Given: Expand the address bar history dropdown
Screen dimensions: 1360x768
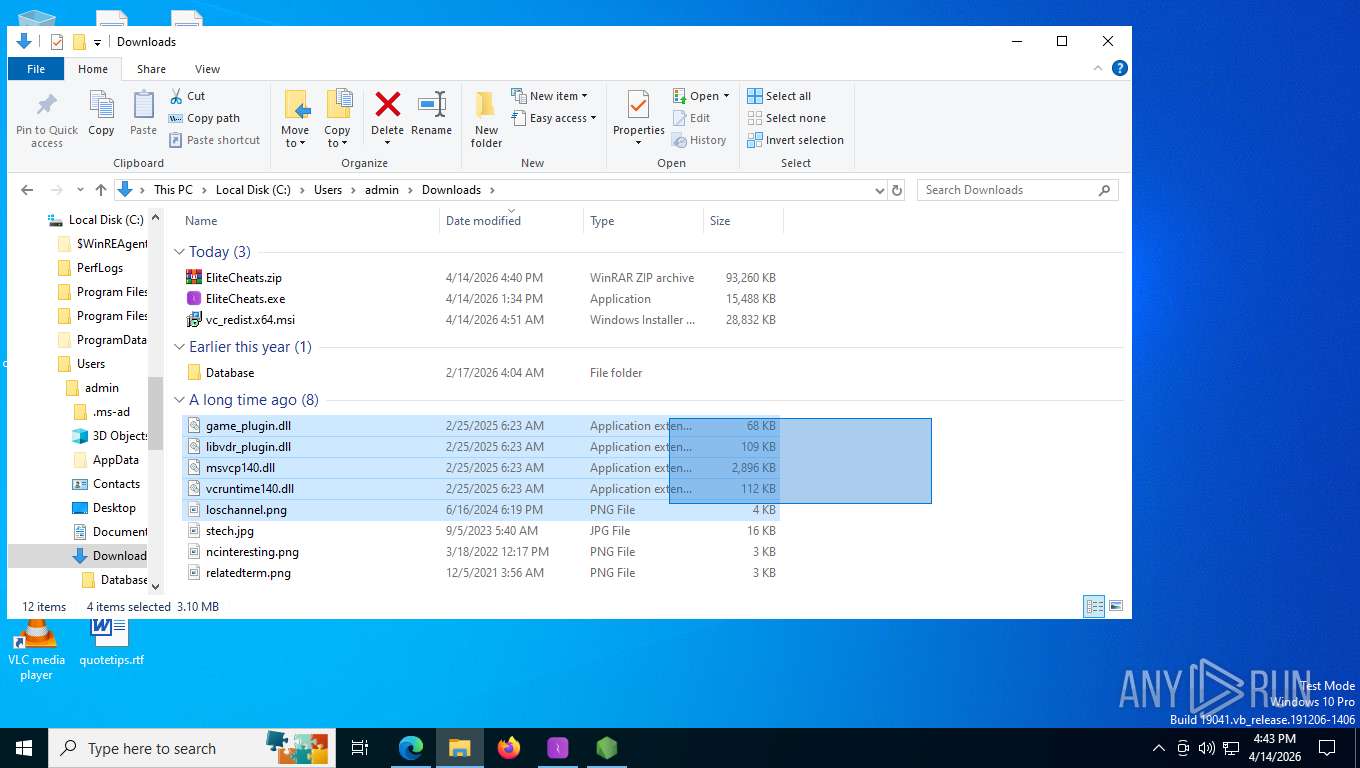Looking at the screenshot, I should point(879,190).
